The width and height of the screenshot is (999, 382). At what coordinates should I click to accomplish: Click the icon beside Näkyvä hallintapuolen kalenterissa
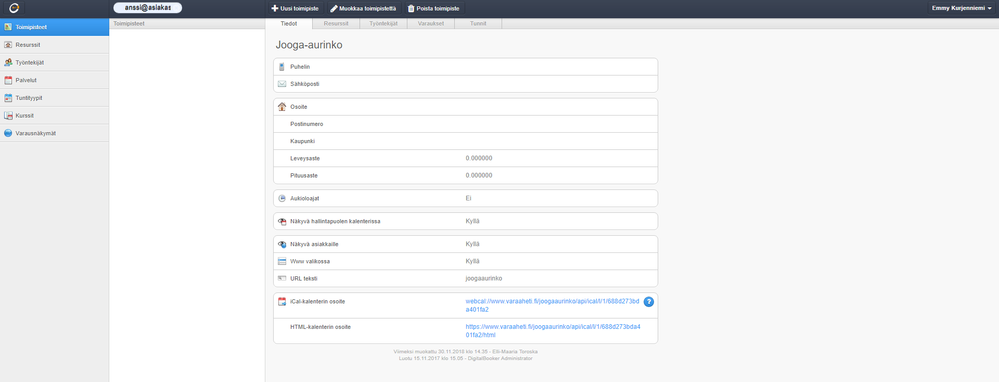tap(282, 221)
